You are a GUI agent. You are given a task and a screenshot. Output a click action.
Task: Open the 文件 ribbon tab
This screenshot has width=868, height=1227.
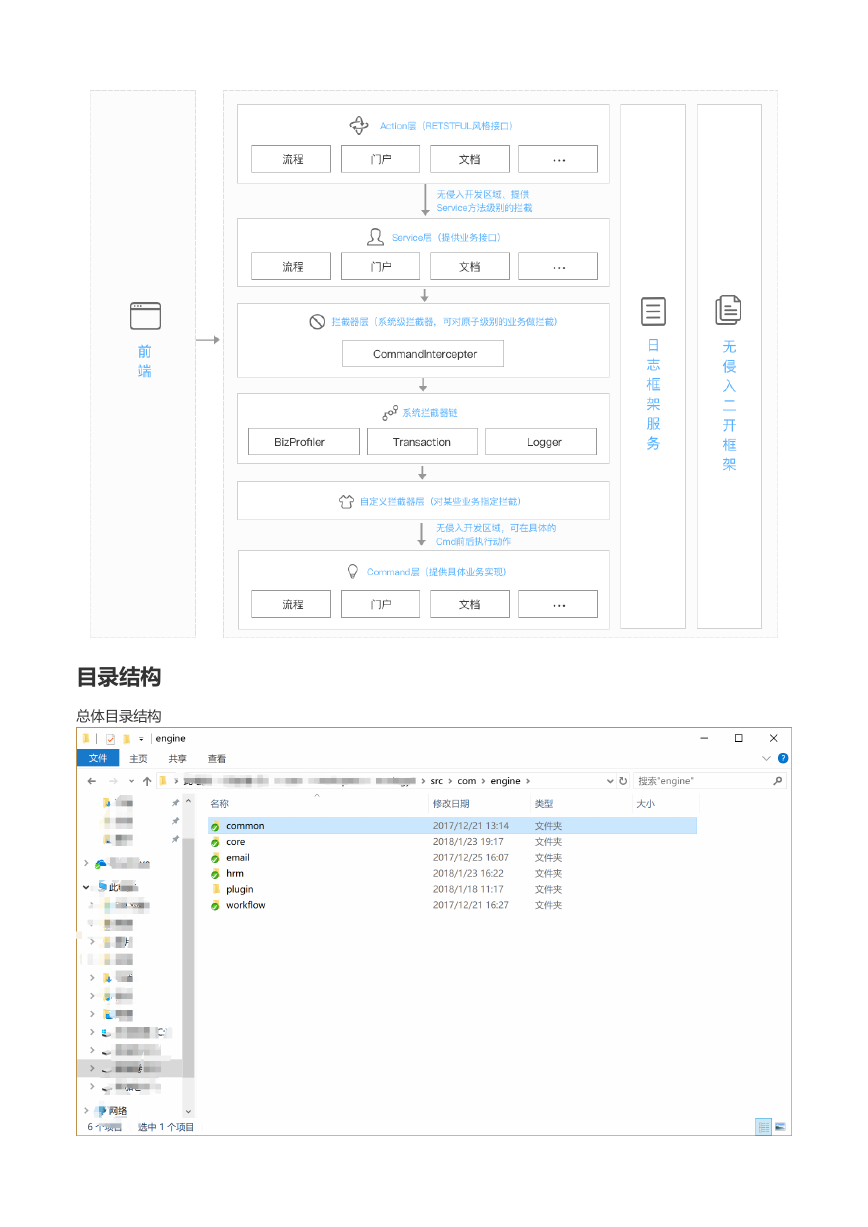tap(97, 759)
